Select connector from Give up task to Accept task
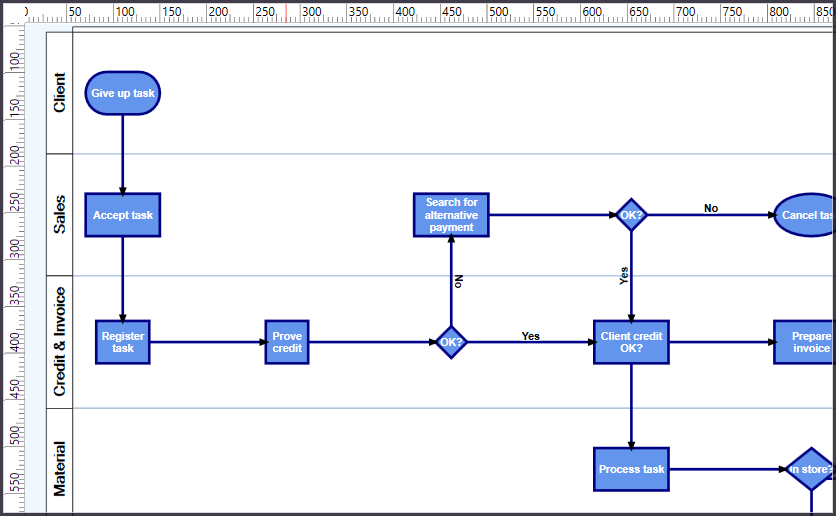 (123, 155)
